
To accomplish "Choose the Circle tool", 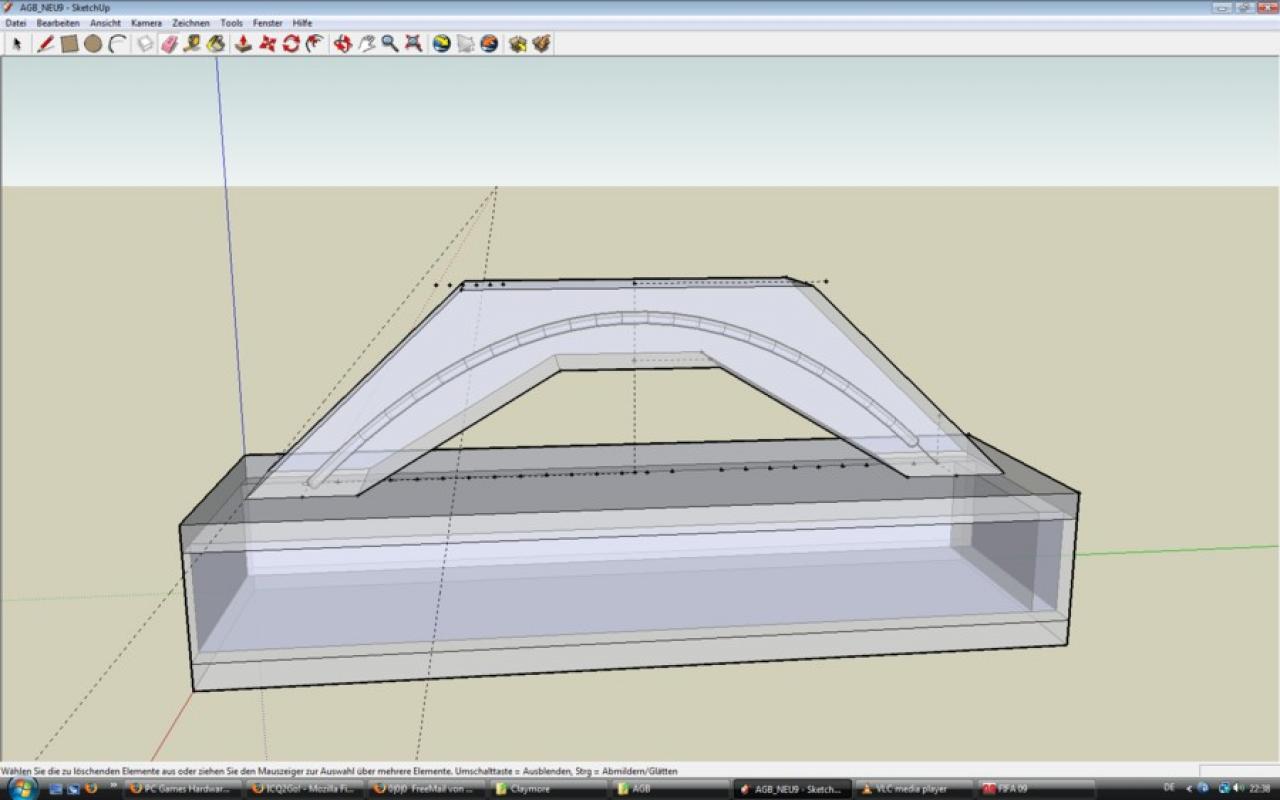I will [x=93, y=44].
